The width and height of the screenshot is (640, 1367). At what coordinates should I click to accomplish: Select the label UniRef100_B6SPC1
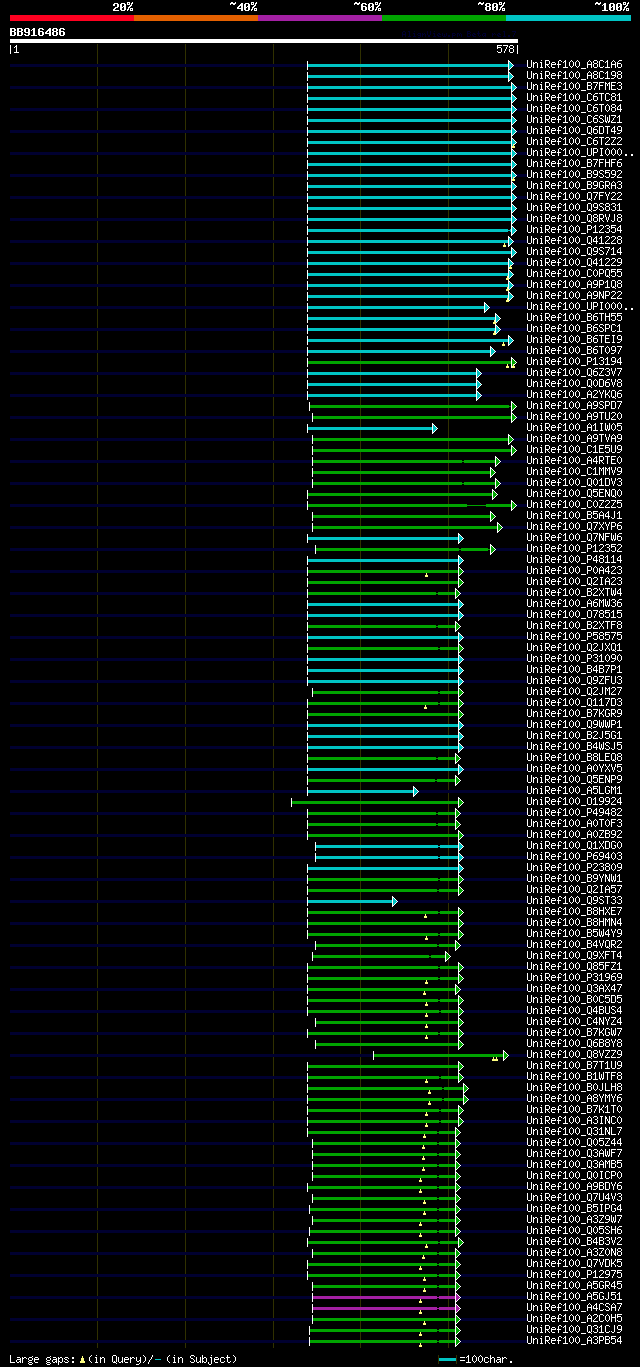574,328
